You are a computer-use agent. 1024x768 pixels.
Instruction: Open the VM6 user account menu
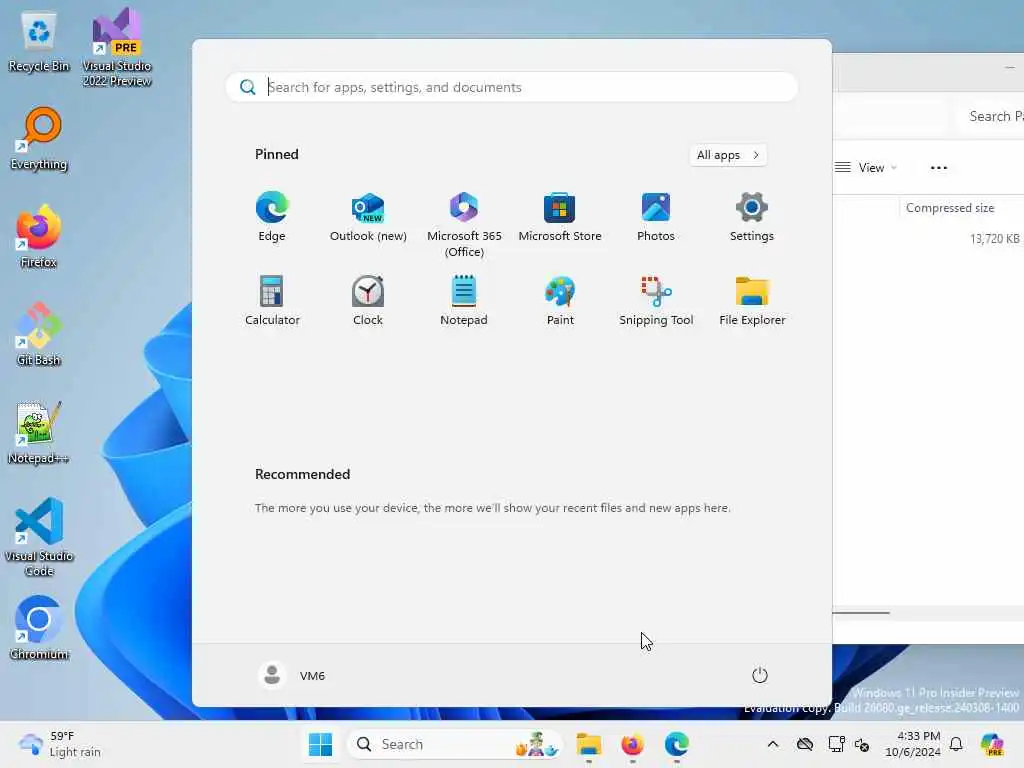pyautogui.click(x=292, y=675)
